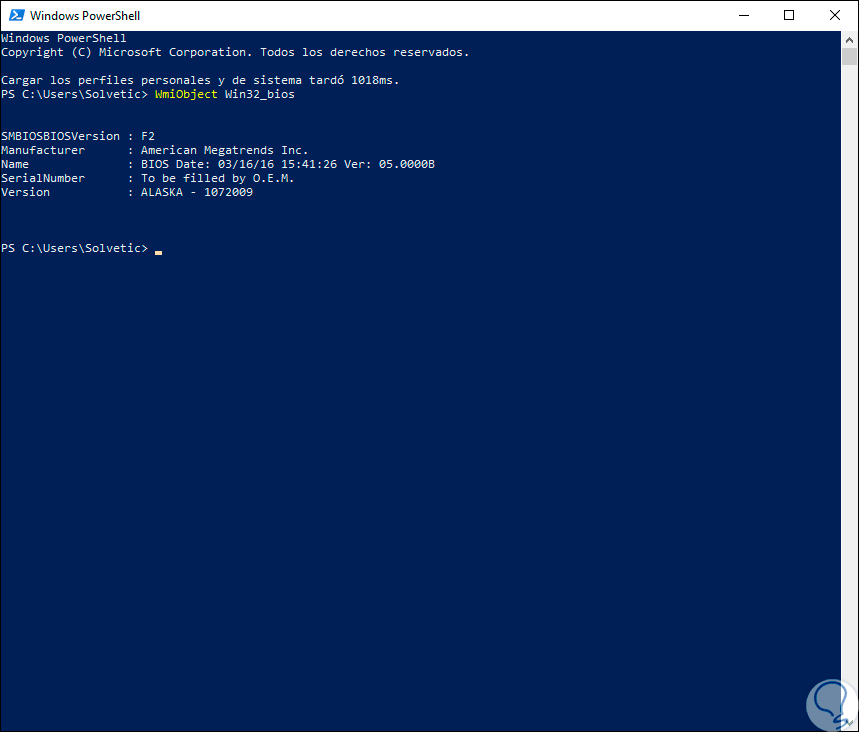Maximize the PowerShell window
The width and height of the screenshot is (859, 732).
(x=789, y=15)
